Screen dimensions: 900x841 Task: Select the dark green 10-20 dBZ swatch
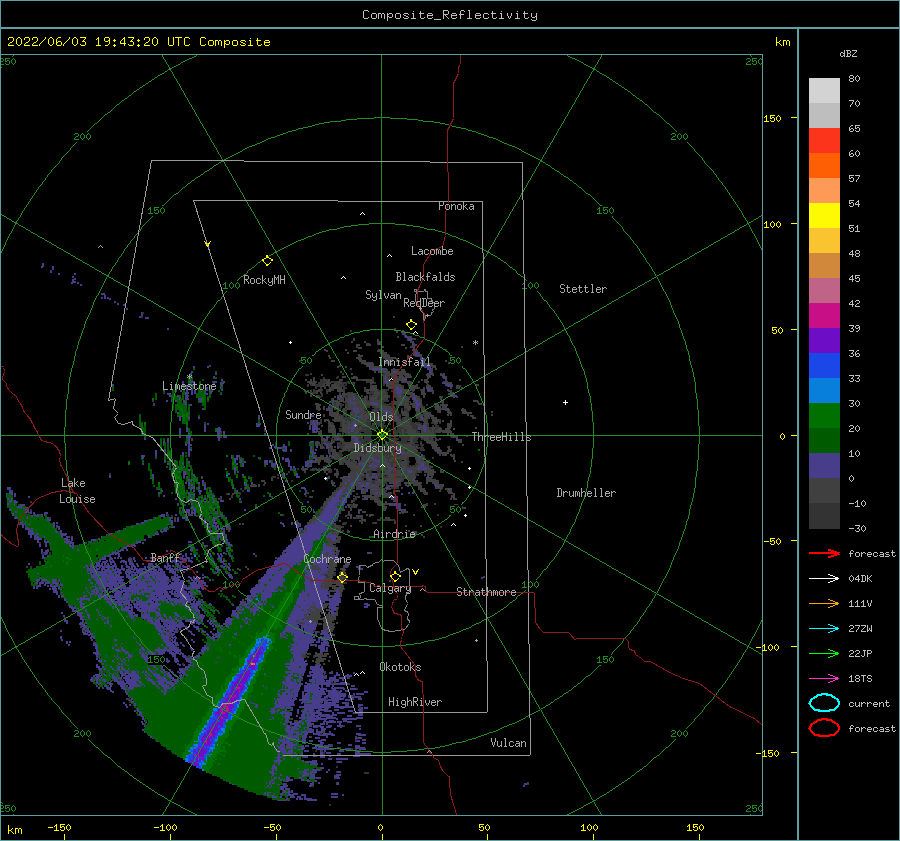pos(824,441)
